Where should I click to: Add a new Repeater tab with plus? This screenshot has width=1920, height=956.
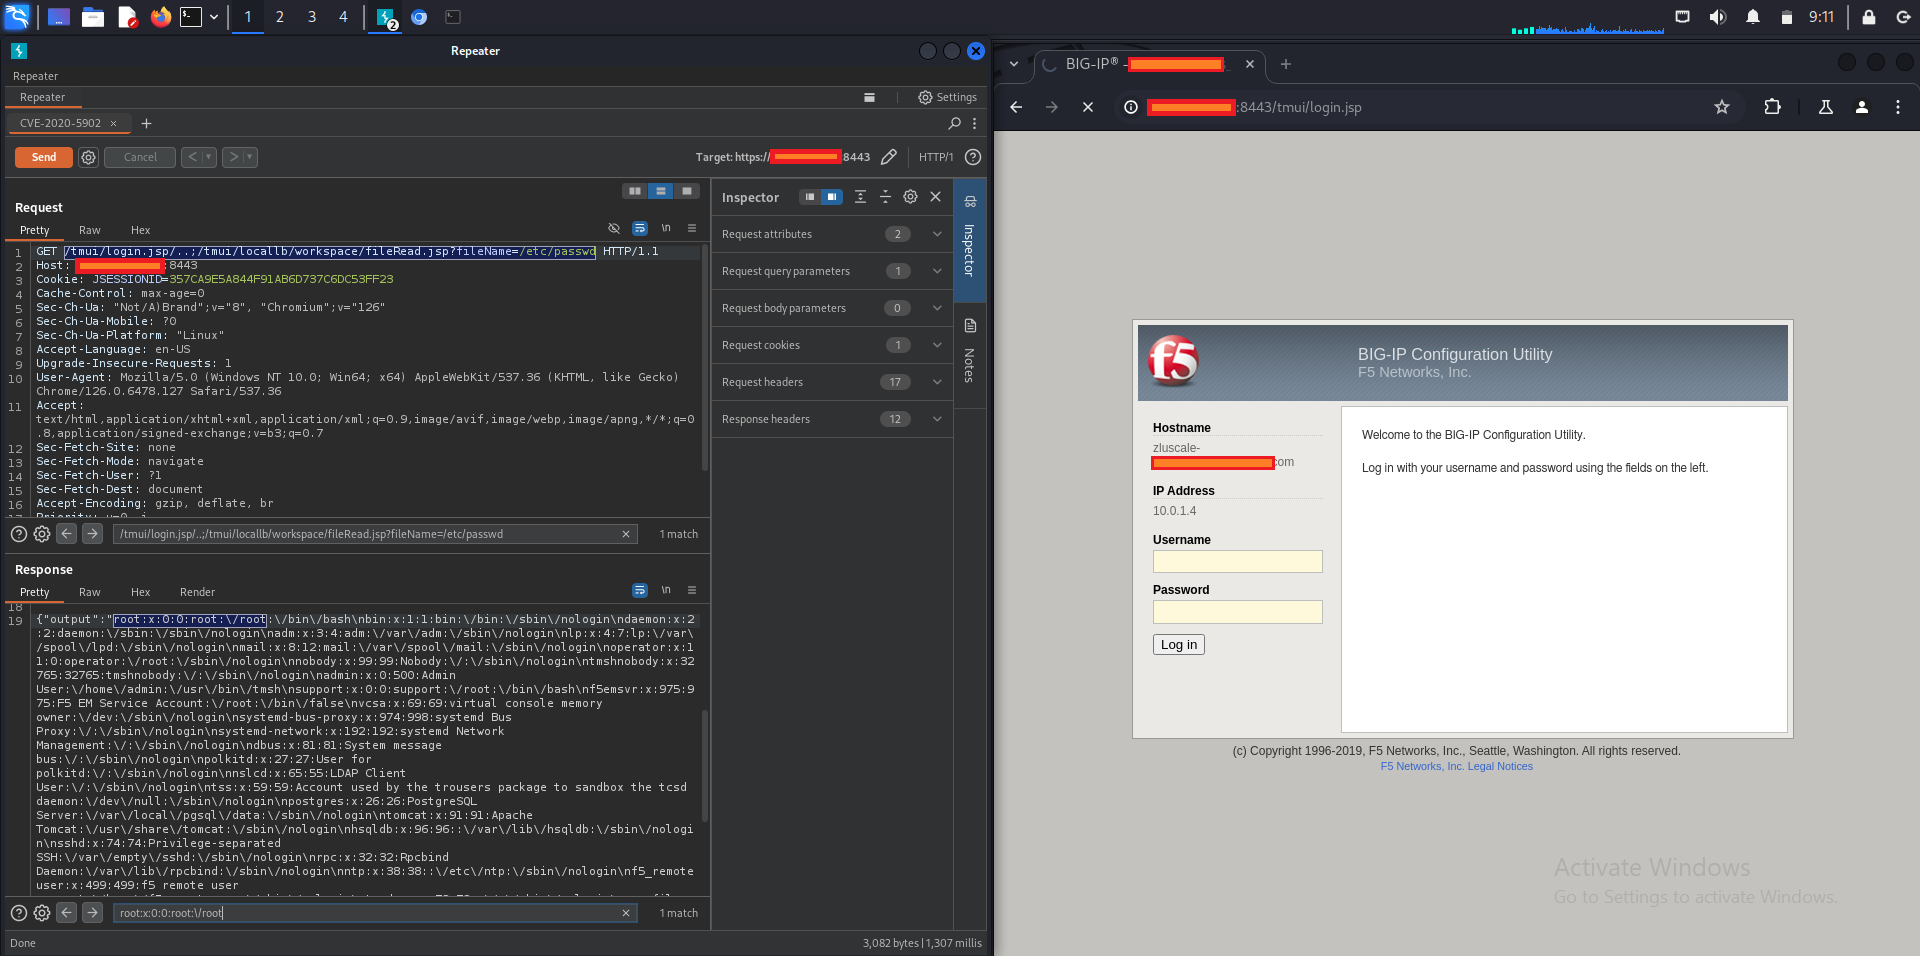click(x=146, y=123)
